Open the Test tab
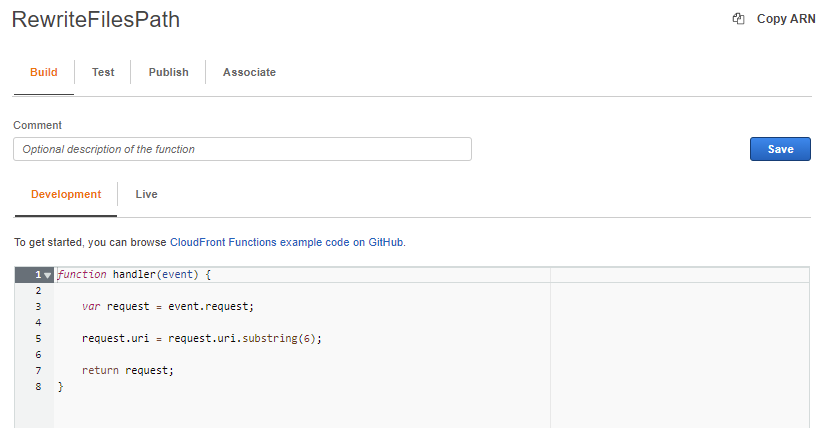833x428 pixels. pyautogui.click(x=103, y=72)
